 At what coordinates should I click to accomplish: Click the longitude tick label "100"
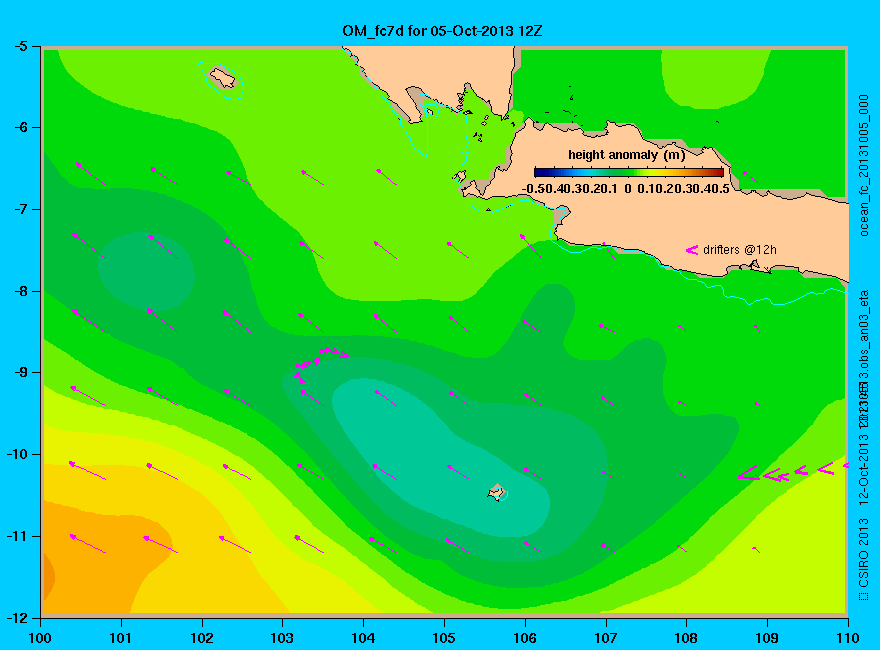coord(40,638)
